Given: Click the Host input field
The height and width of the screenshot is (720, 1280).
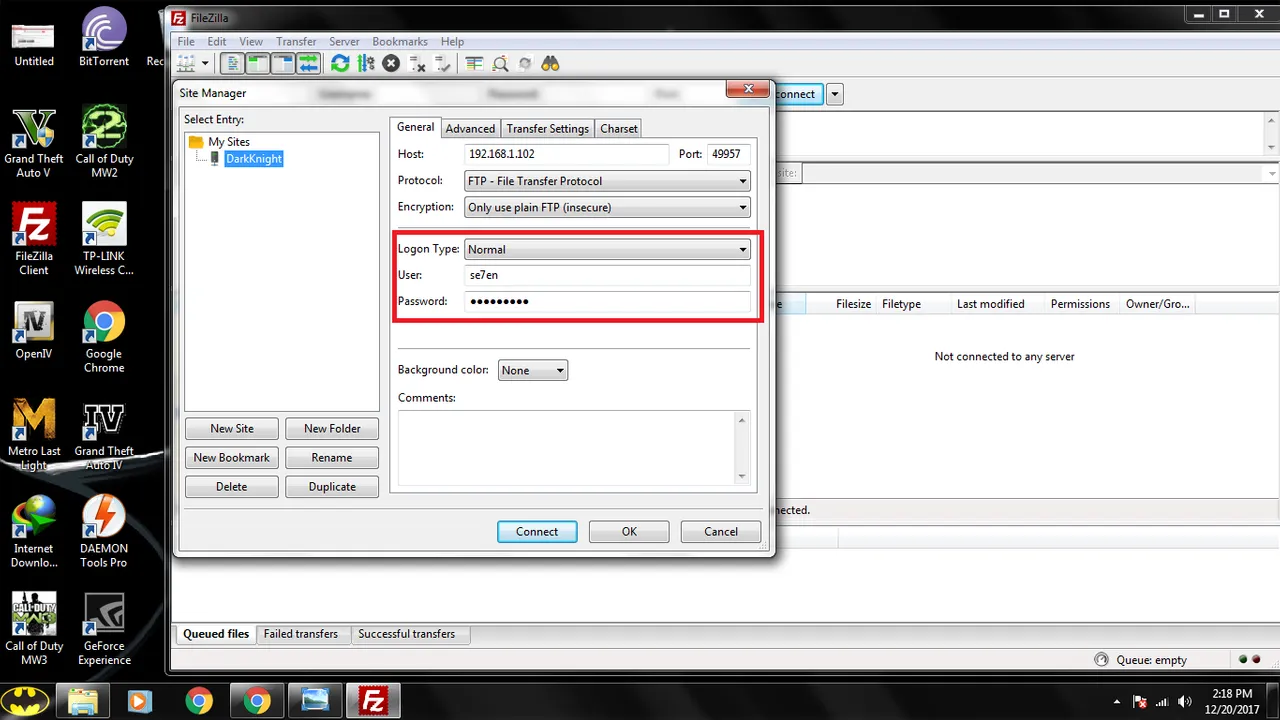Looking at the screenshot, I should coord(567,155).
